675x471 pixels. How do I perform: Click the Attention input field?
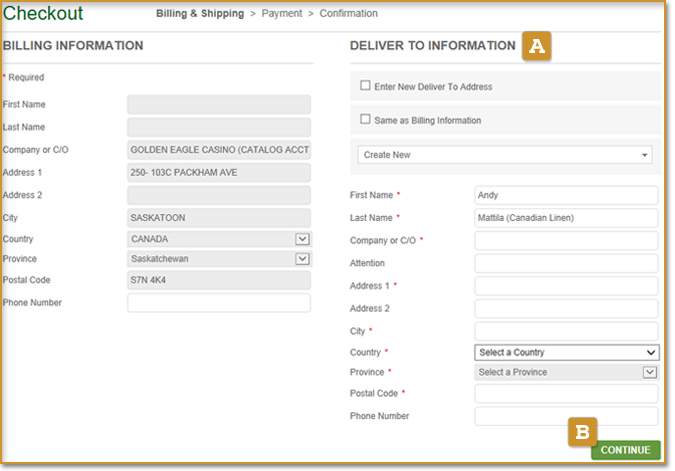tap(566, 263)
